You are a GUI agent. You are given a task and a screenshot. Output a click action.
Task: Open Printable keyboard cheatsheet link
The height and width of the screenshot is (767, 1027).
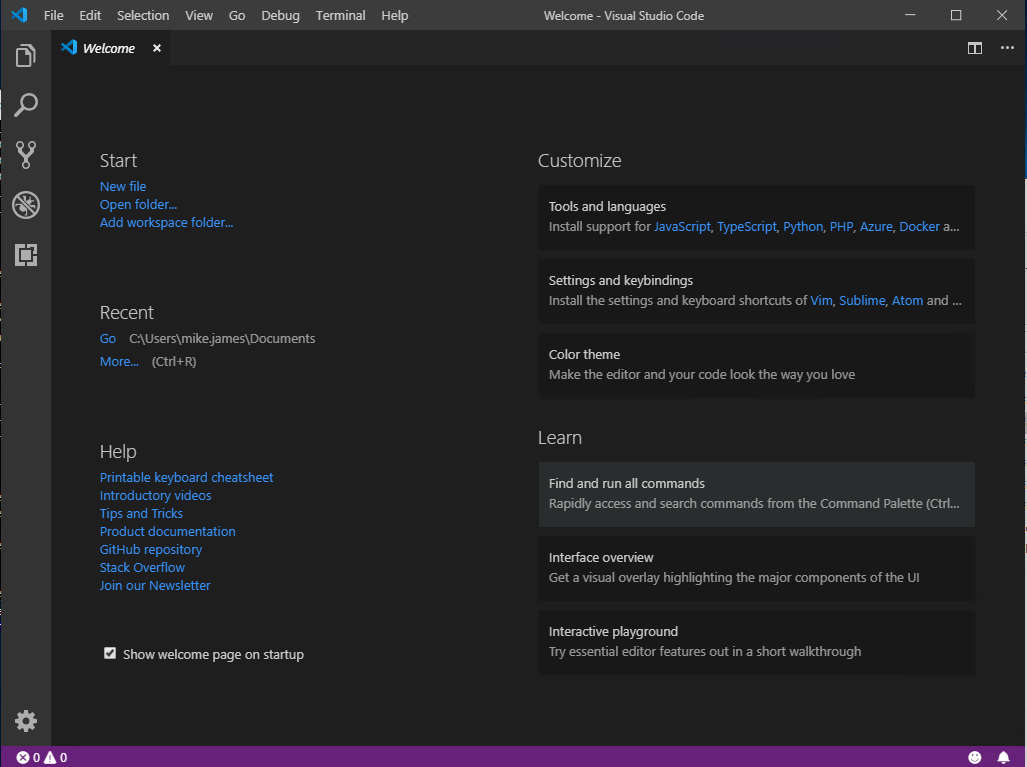pos(186,477)
